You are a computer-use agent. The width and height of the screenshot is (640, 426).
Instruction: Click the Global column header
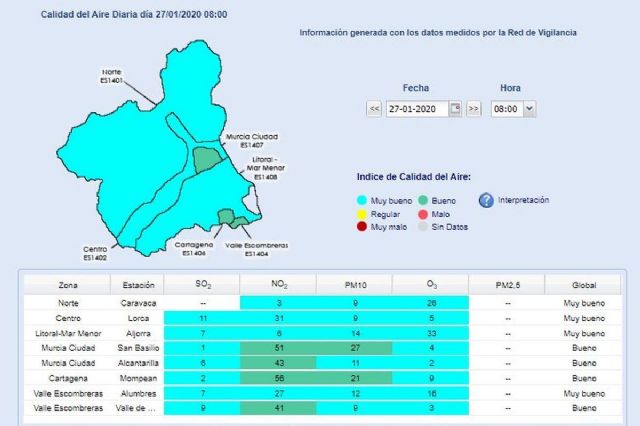point(584,284)
